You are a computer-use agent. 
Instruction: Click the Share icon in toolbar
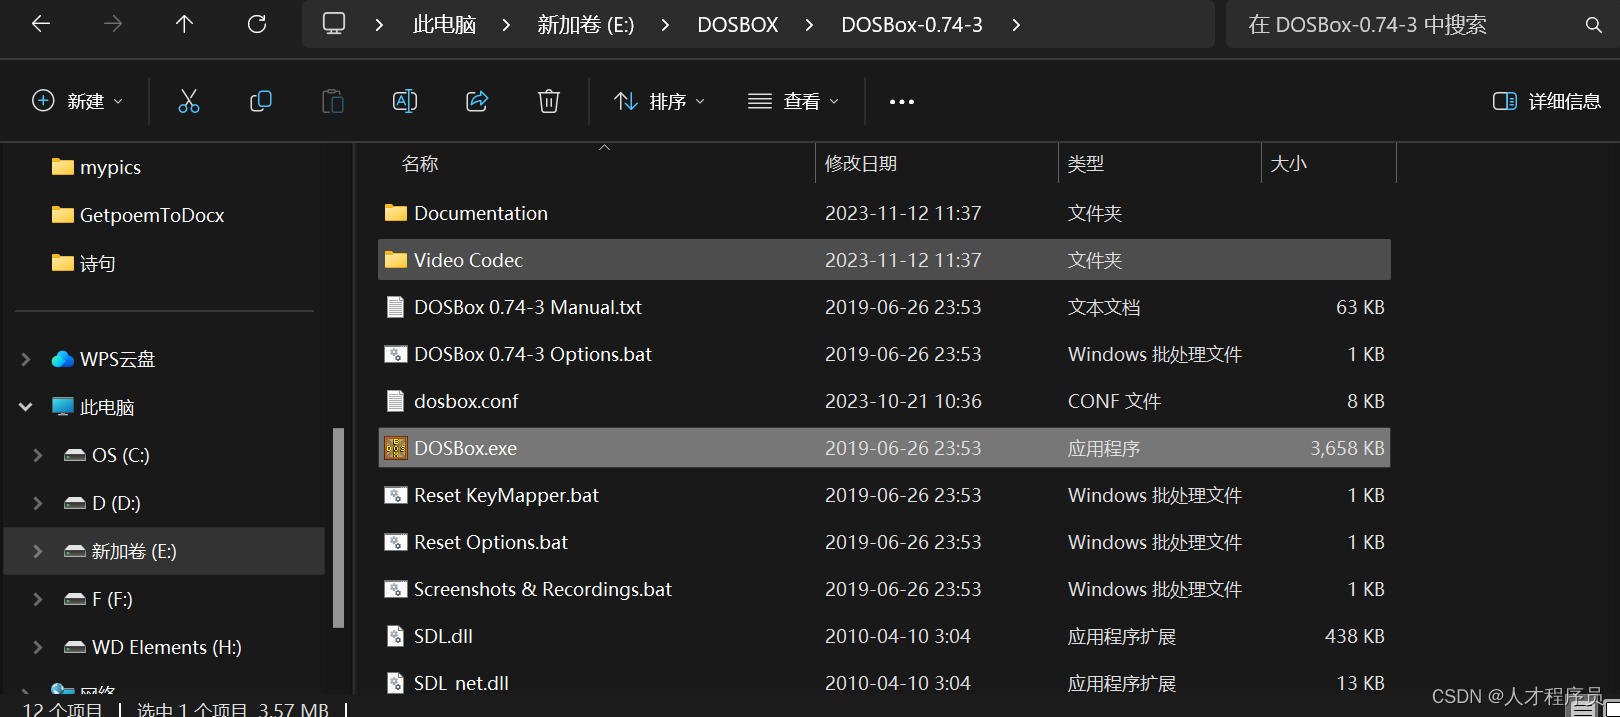(477, 101)
